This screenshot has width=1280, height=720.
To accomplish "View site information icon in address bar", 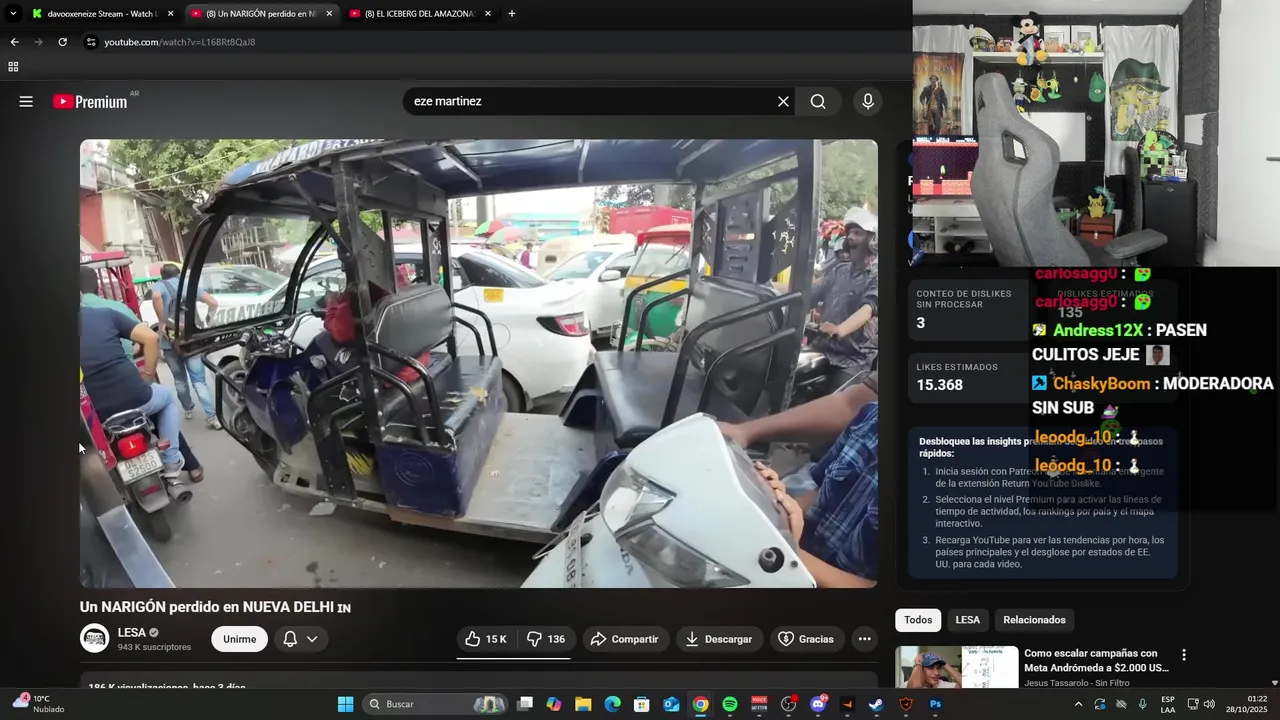I will click(x=91, y=42).
